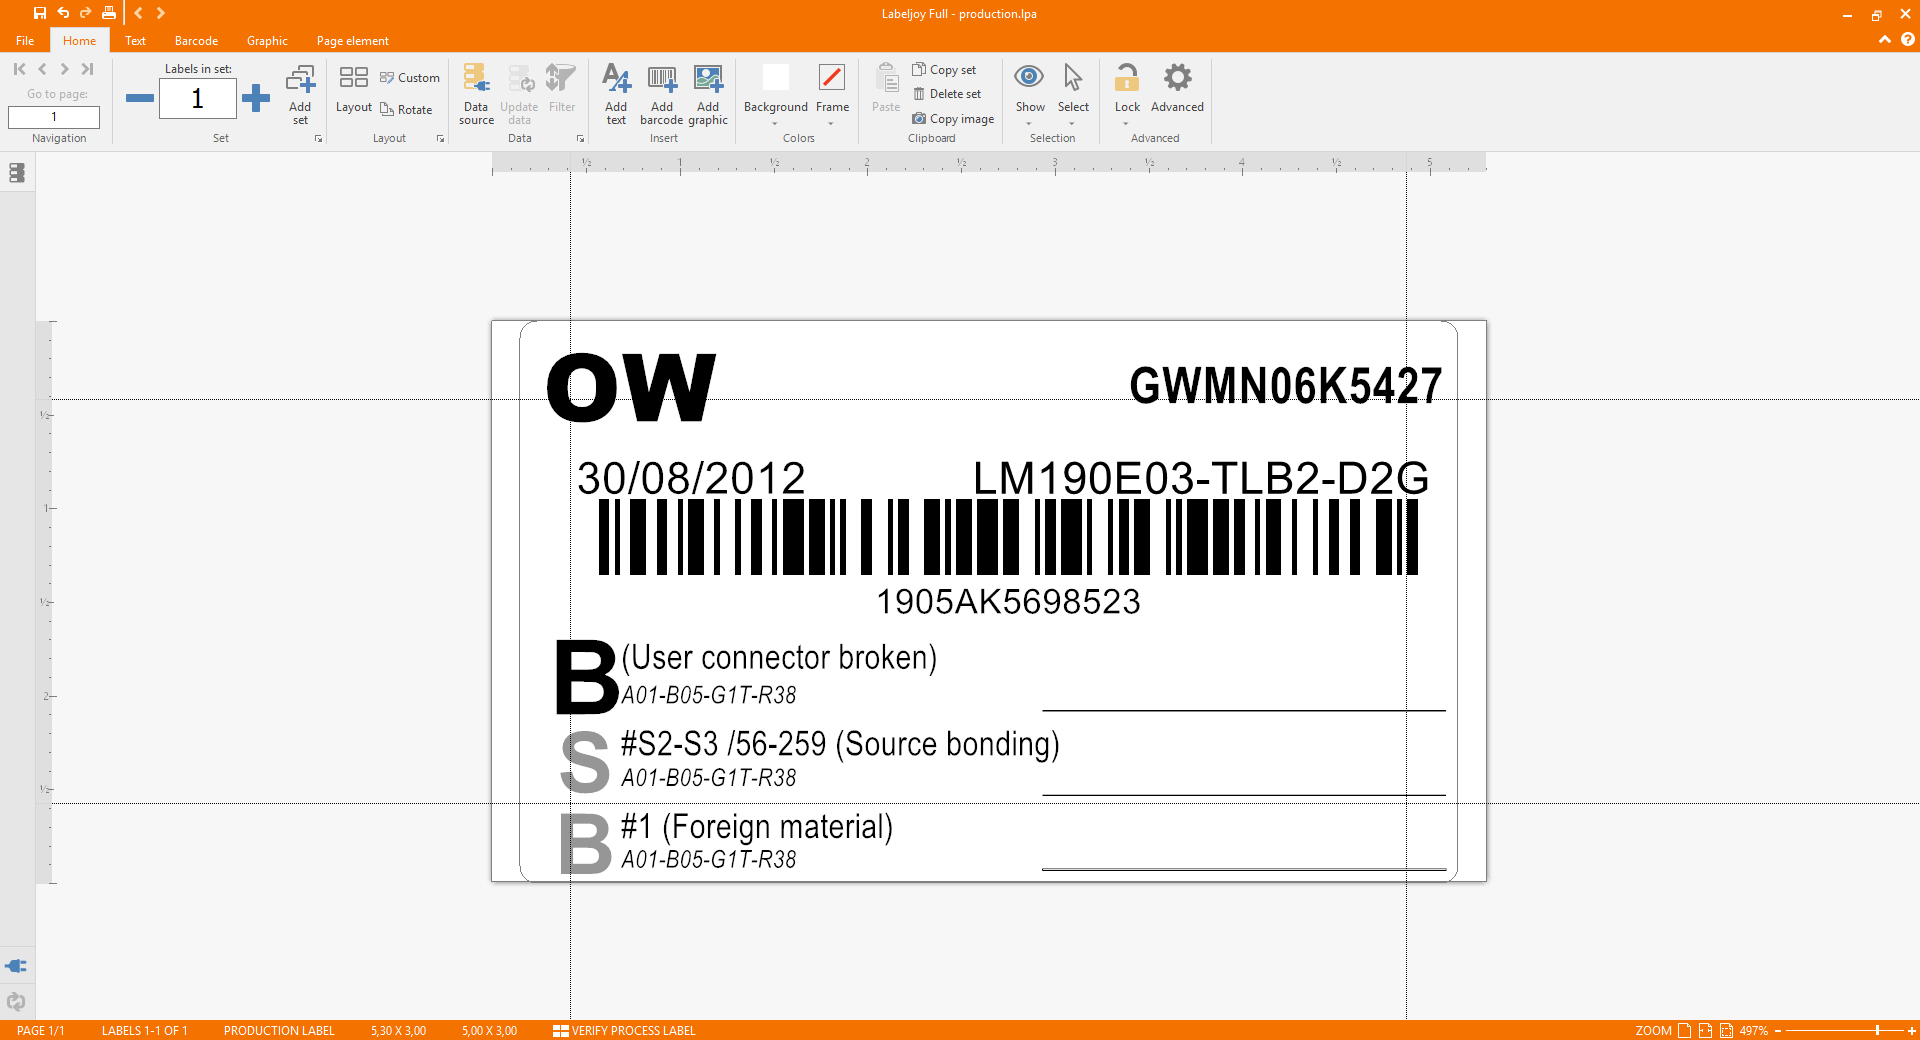Click zoom fit width icon in status bar
This screenshot has width=1920, height=1040.
[x=1705, y=1031]
